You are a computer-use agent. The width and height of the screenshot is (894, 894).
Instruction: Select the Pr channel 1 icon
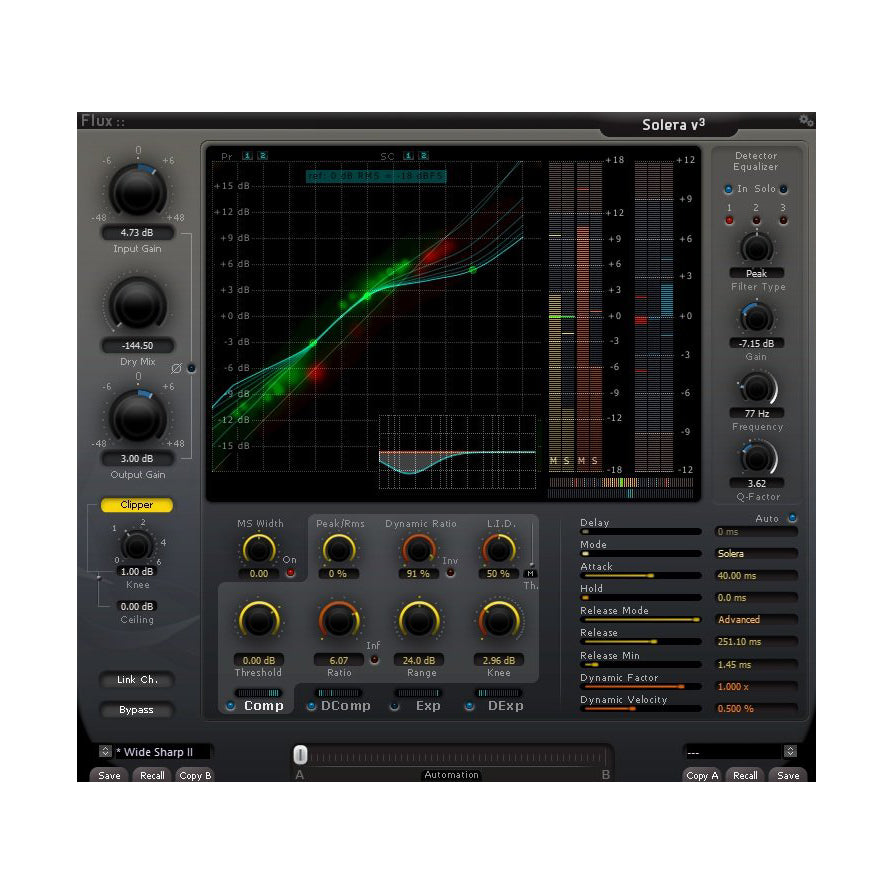(x=248, y=156)
